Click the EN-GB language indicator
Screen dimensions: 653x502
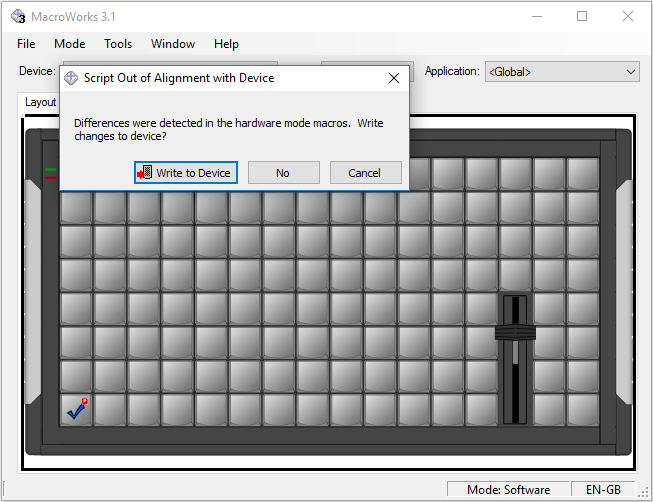(603, 489)
